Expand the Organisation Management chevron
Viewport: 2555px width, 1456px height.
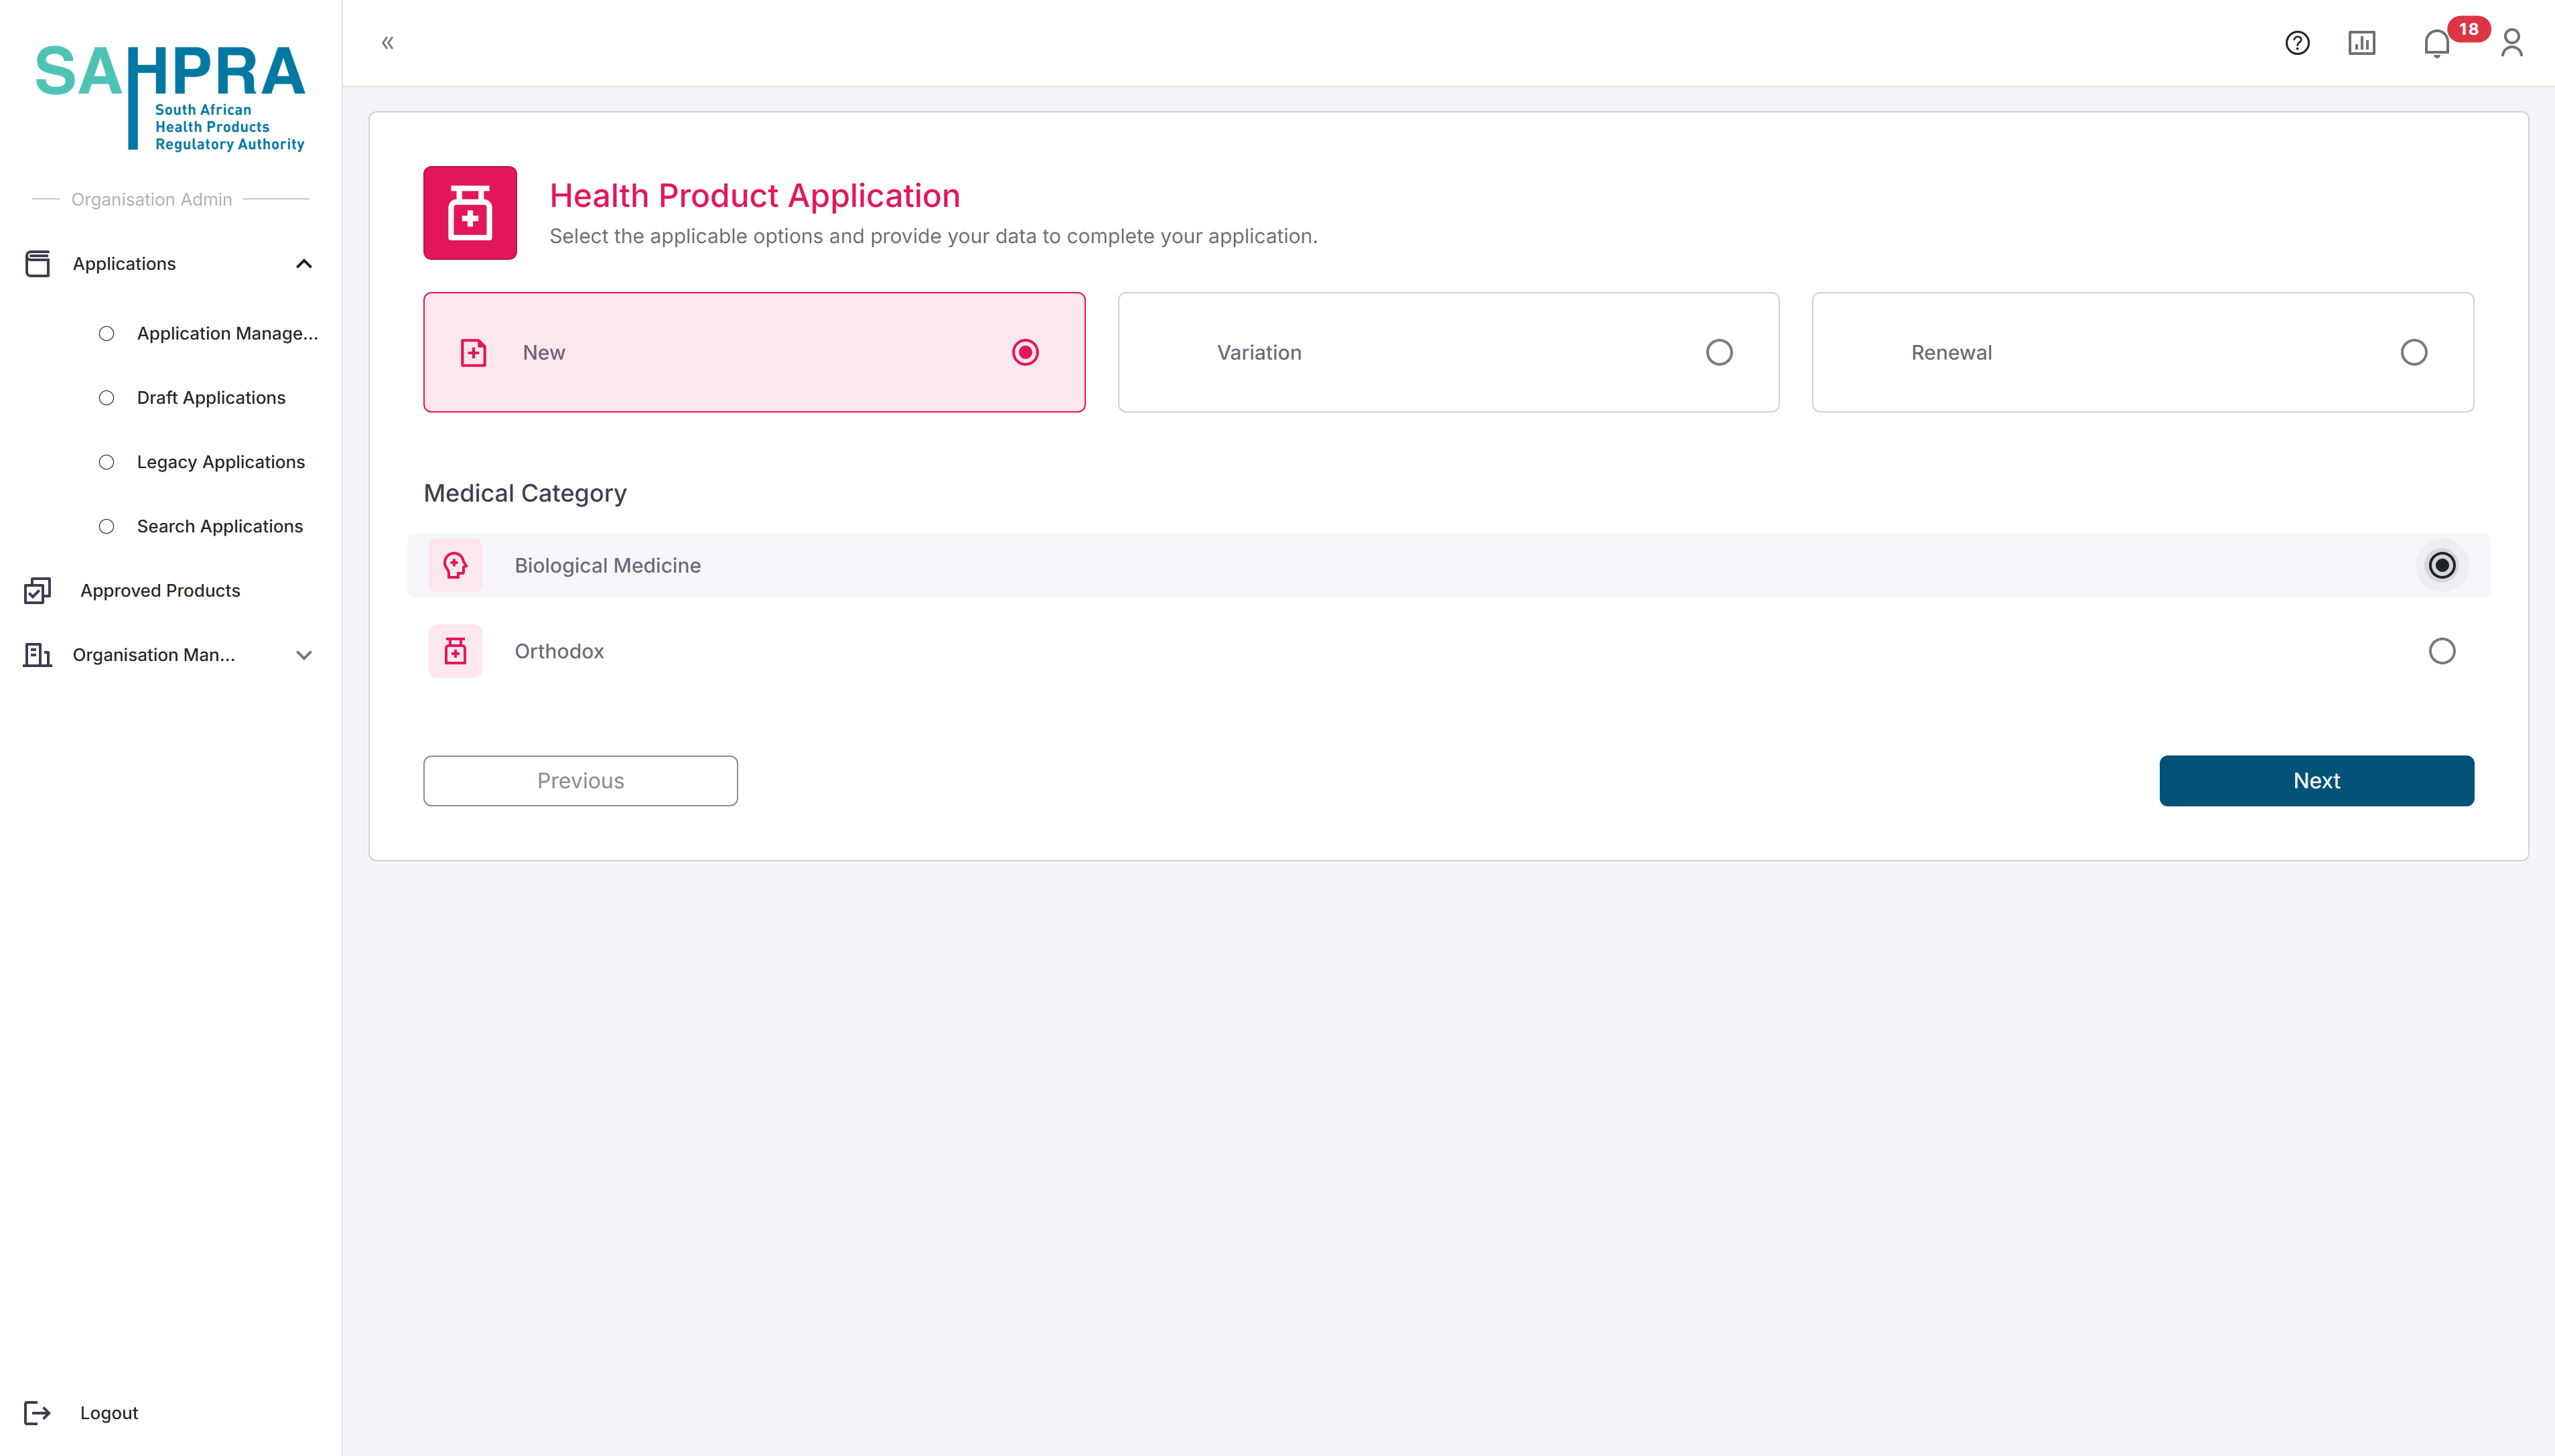304,655
